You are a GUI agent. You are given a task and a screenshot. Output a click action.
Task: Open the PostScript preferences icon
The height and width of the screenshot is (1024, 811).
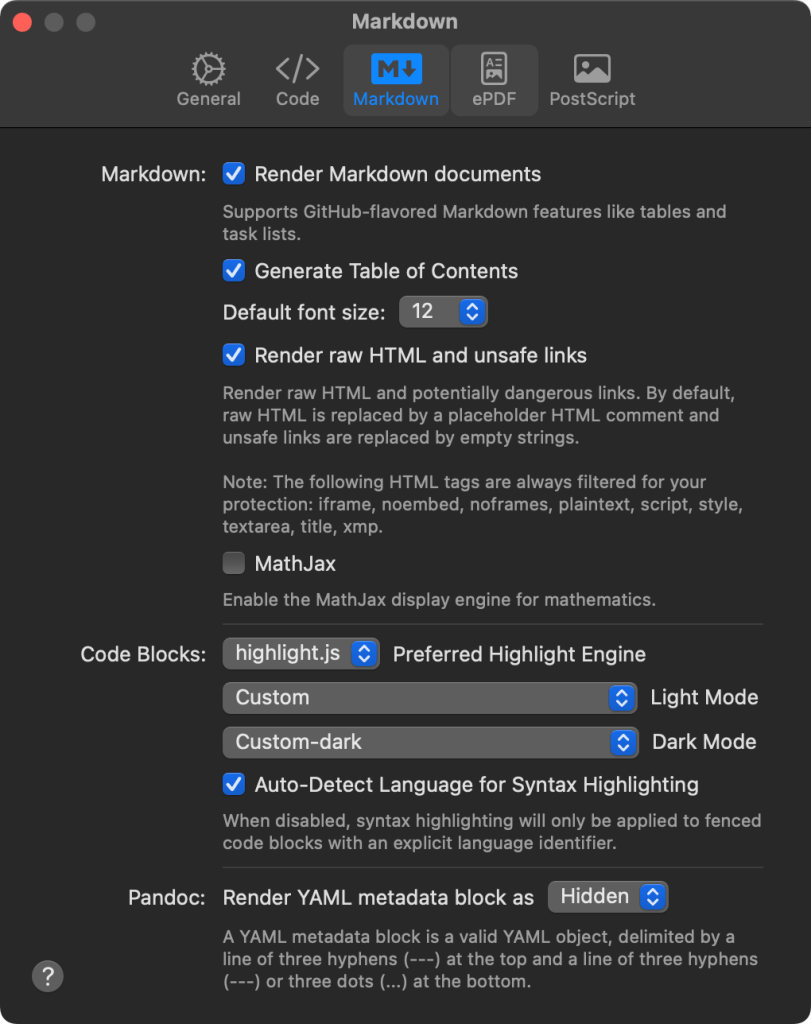[x=592, y=69]
